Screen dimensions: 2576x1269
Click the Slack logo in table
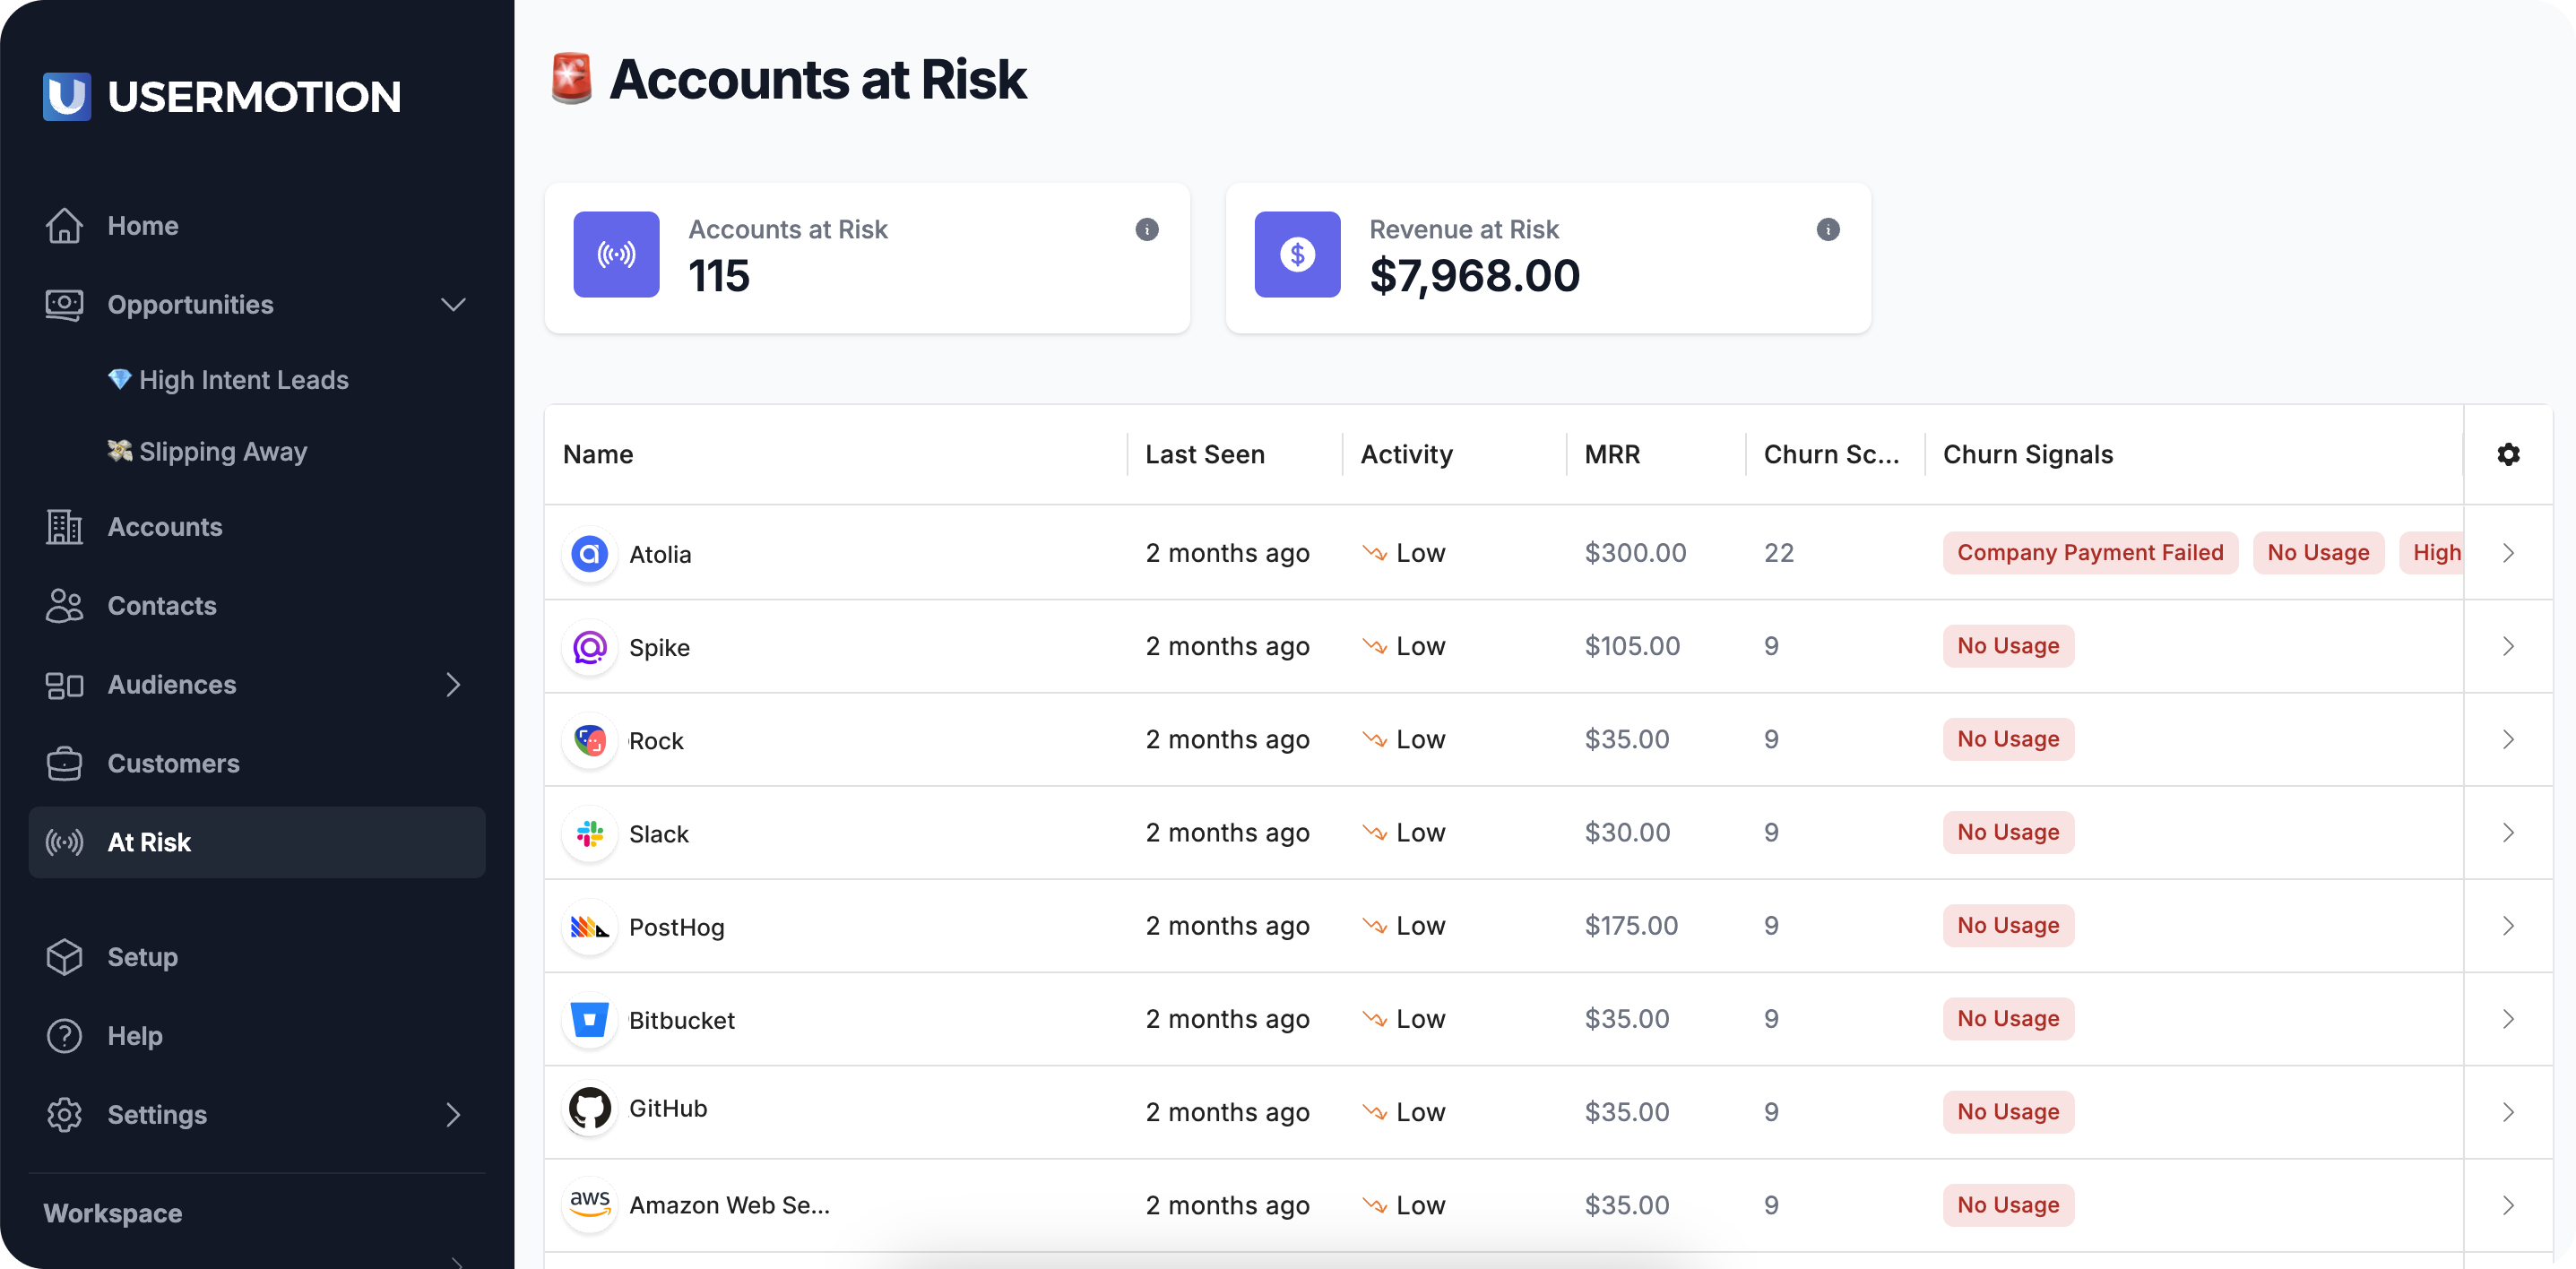[590, 833]
